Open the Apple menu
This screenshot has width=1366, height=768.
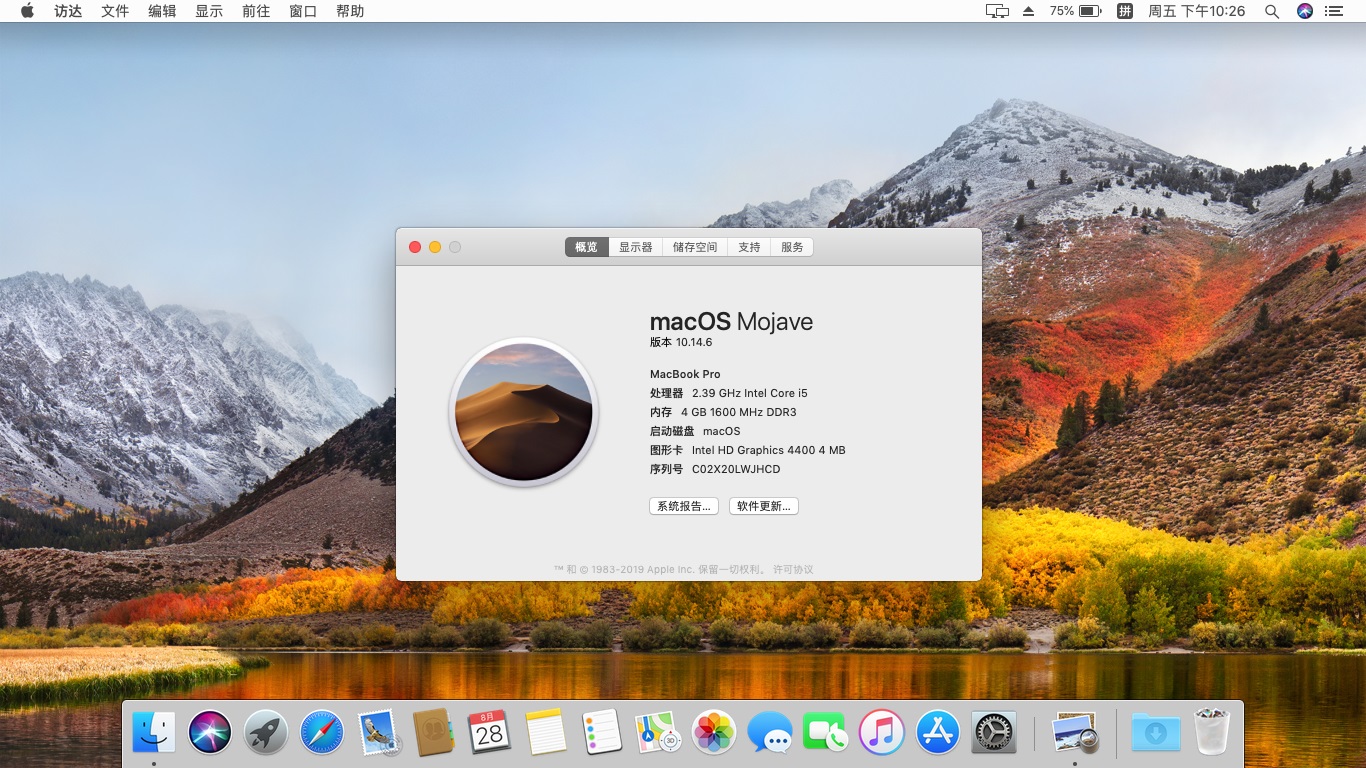27,11
